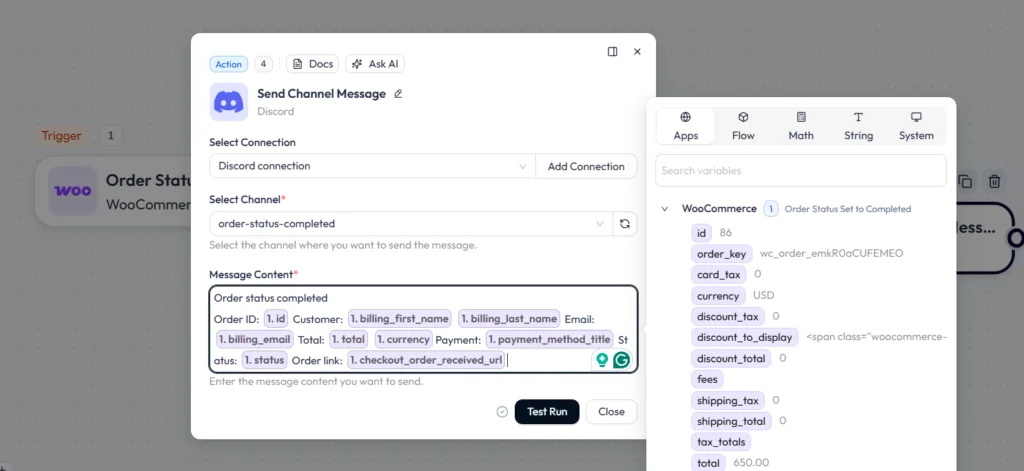Close the Send Channel Message dialog
This screenshot has width=1024, height=471.
pos(637,52)
